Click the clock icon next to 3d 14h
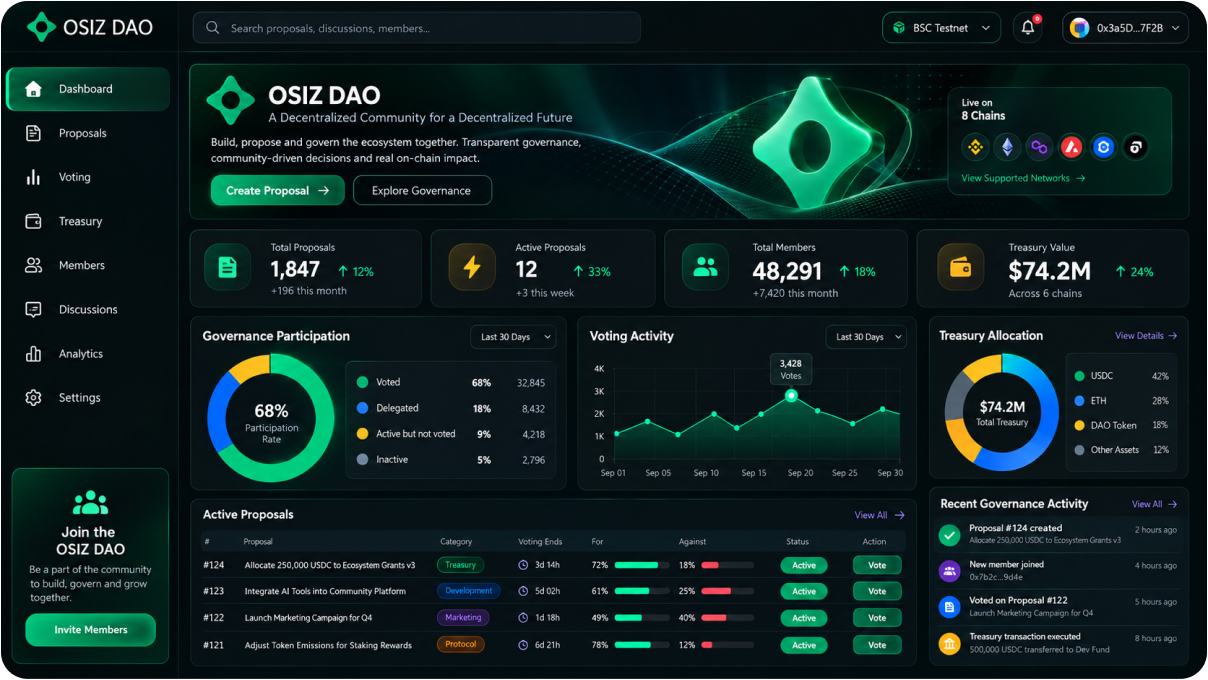The width and height of the screenshot is (1208, 680). click(x=523, y=565)
